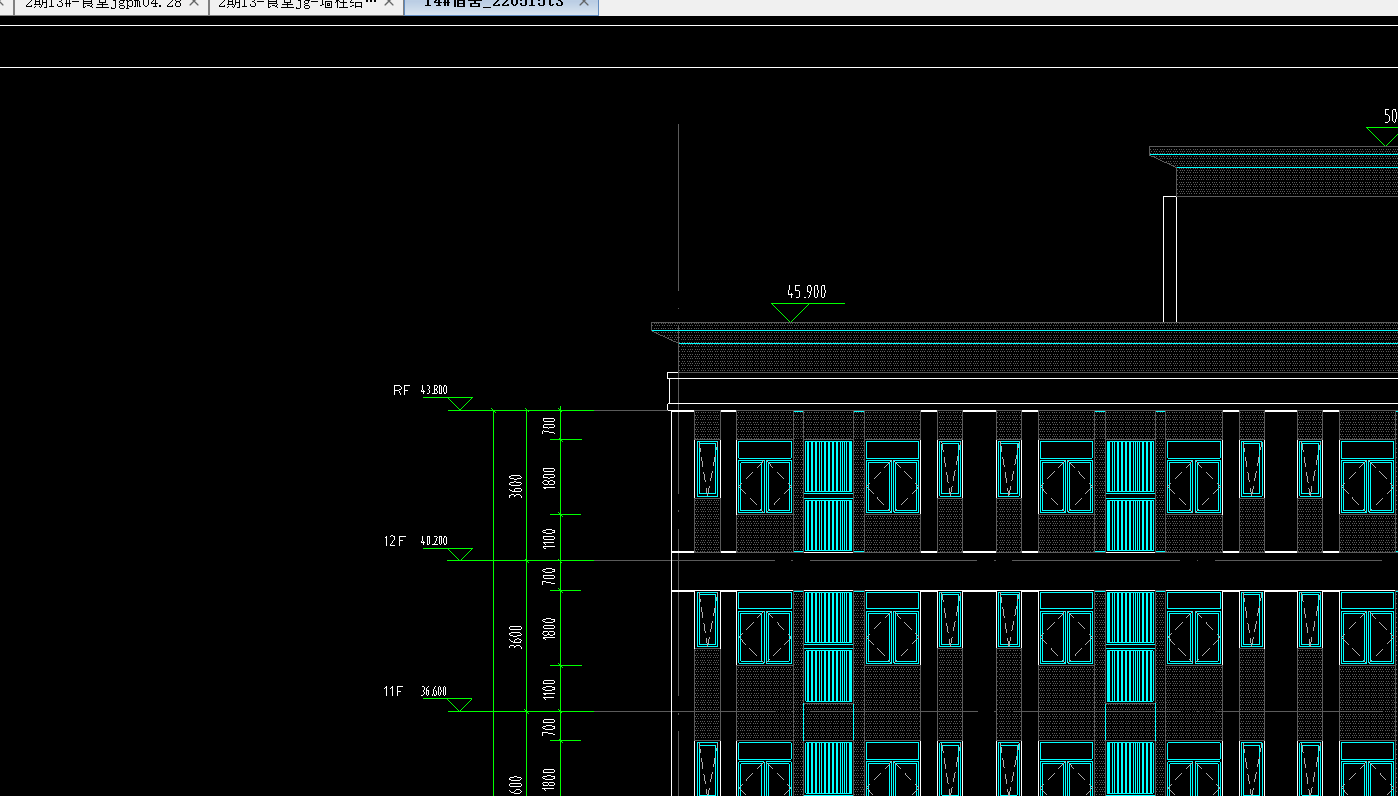The image size is (1398, 796).
Task: Close the 14#宿舍 drawing tab
Action: pos(584,4)
